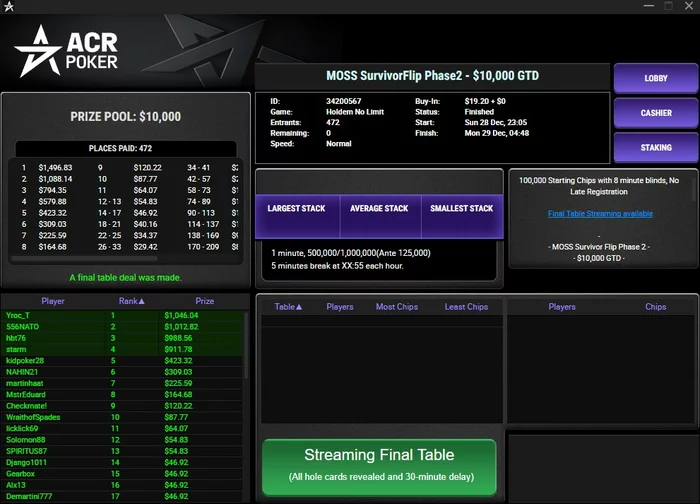Select player hbt76 row
Image resolution: width=700 pixels, height=504 pixels.
122,338
